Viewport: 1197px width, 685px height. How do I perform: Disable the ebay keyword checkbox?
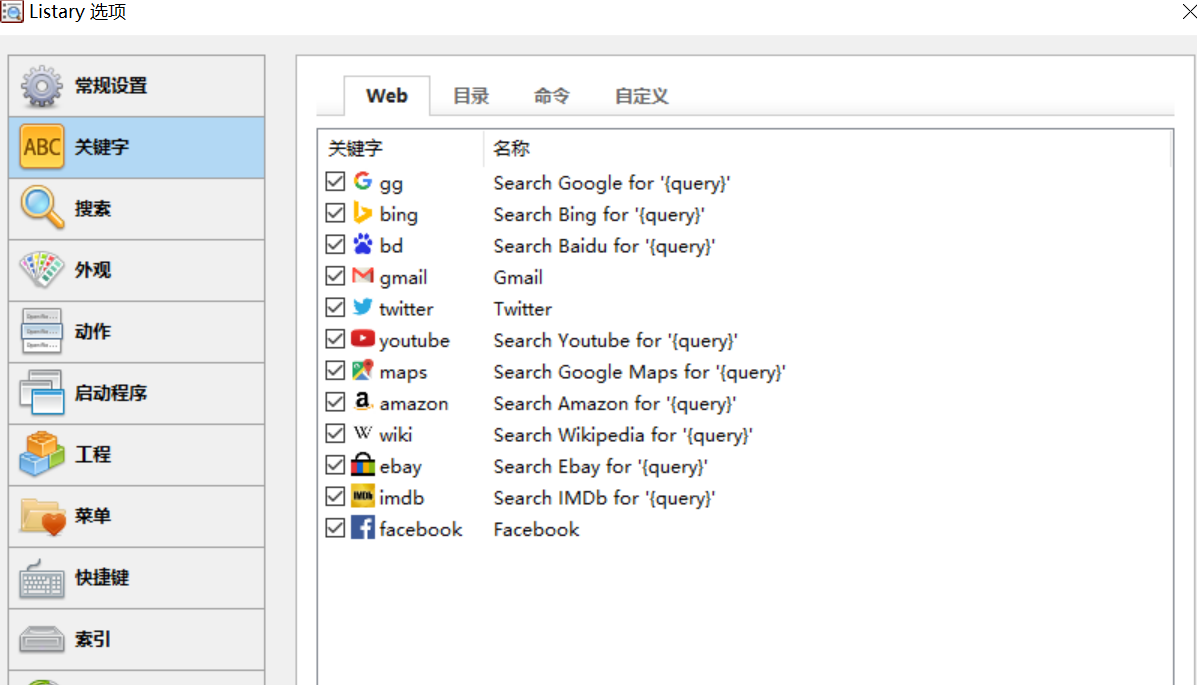click(335, 465)
